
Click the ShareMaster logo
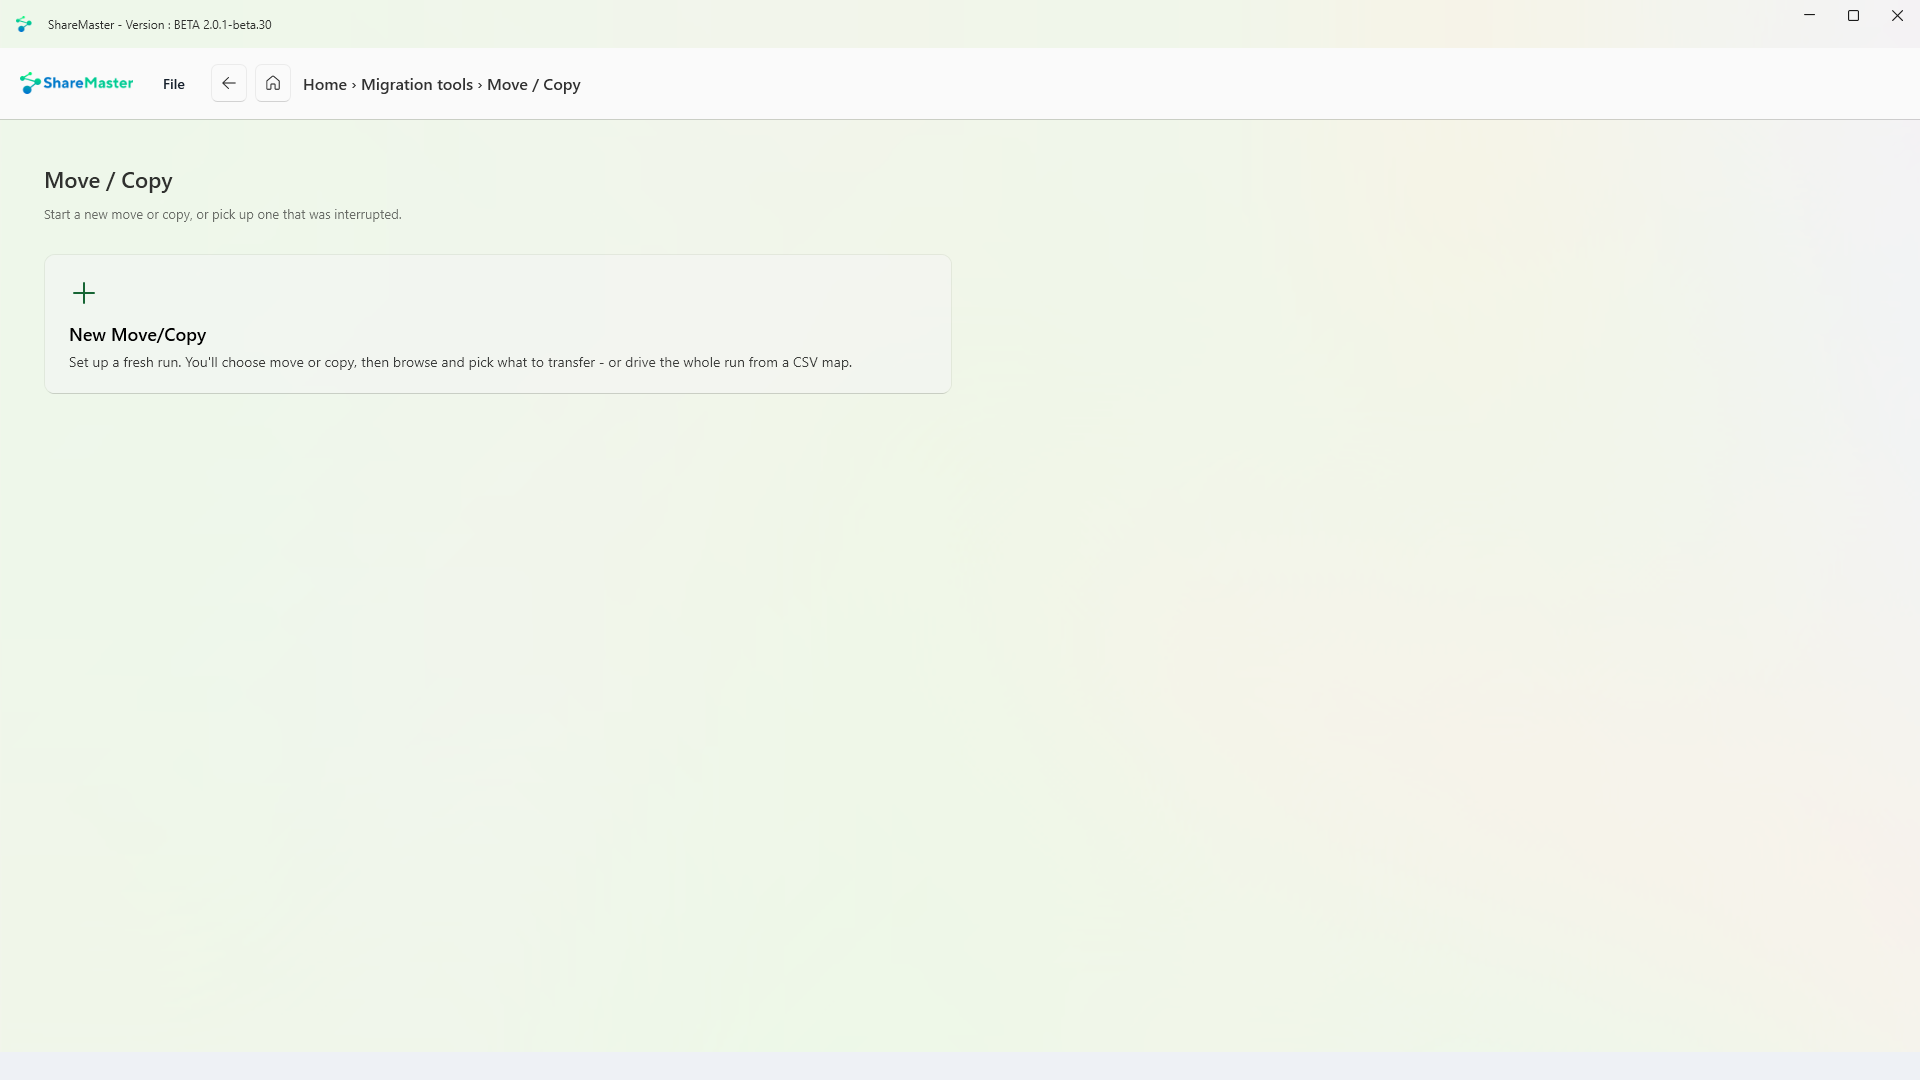[x=76, y=83]
